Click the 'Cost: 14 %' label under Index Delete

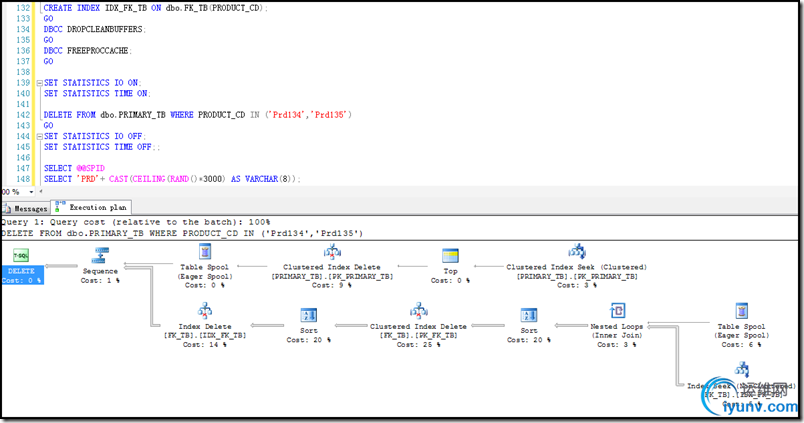pyautogui.click(x=205, y=345)
